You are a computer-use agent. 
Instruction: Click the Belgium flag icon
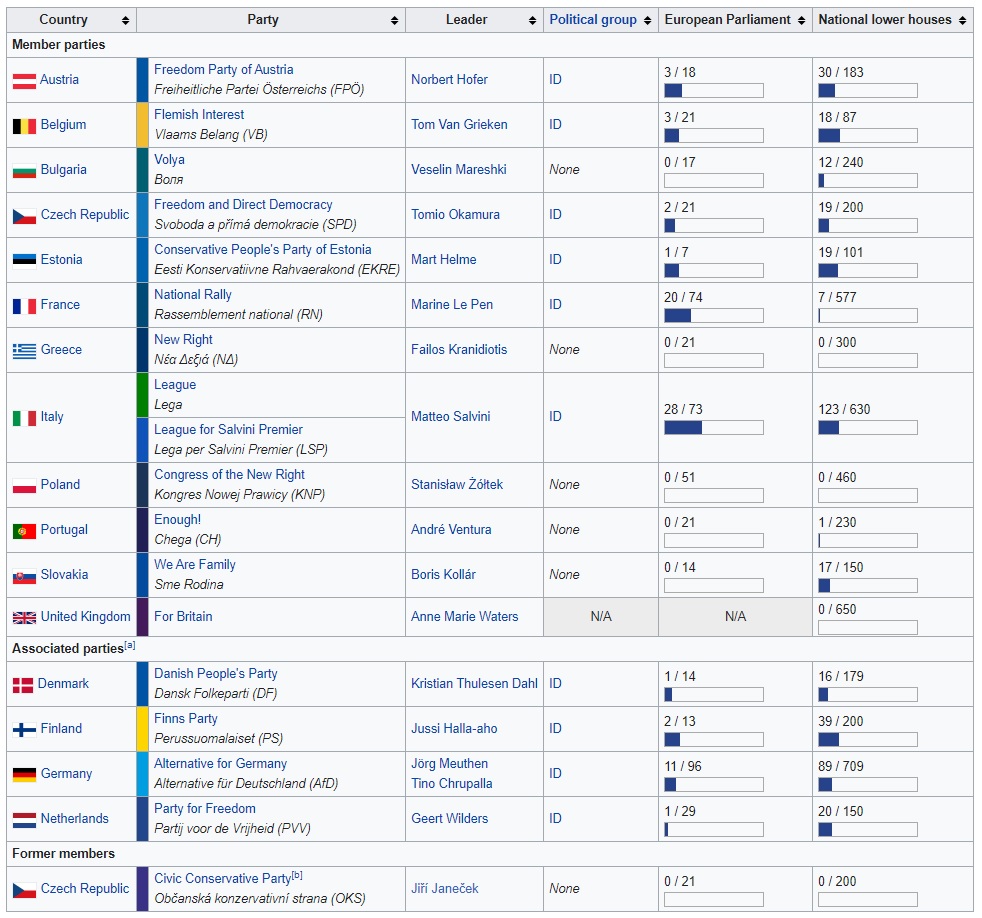(24, 125)
